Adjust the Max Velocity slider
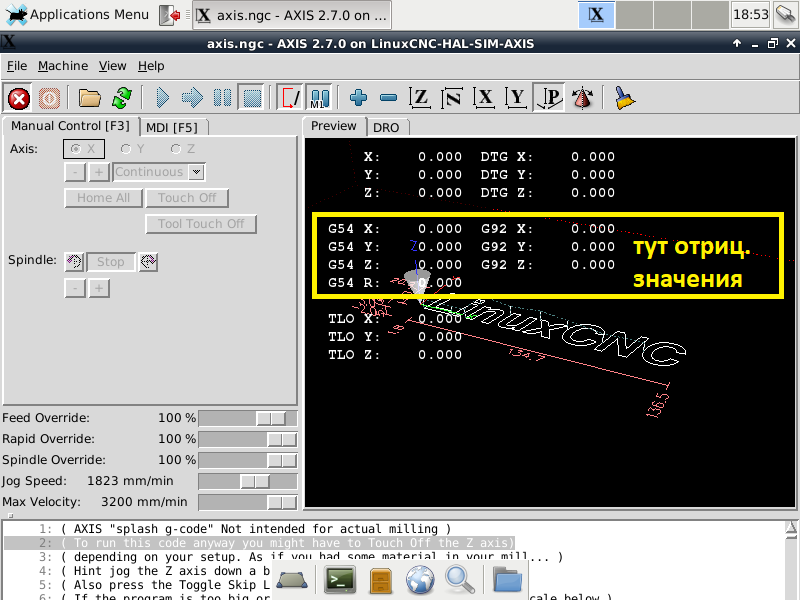 (247, 502)
